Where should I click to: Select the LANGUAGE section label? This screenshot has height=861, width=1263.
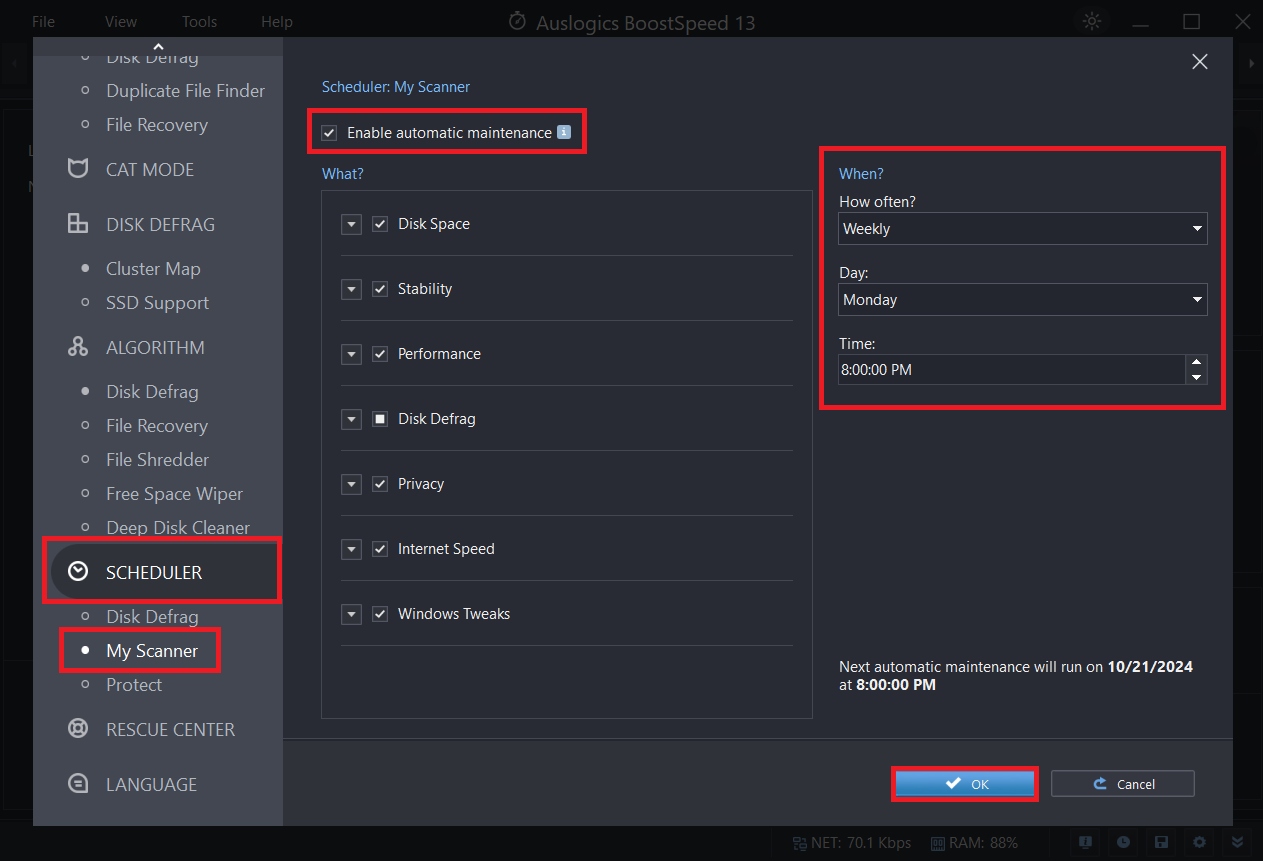pos(152,785)
